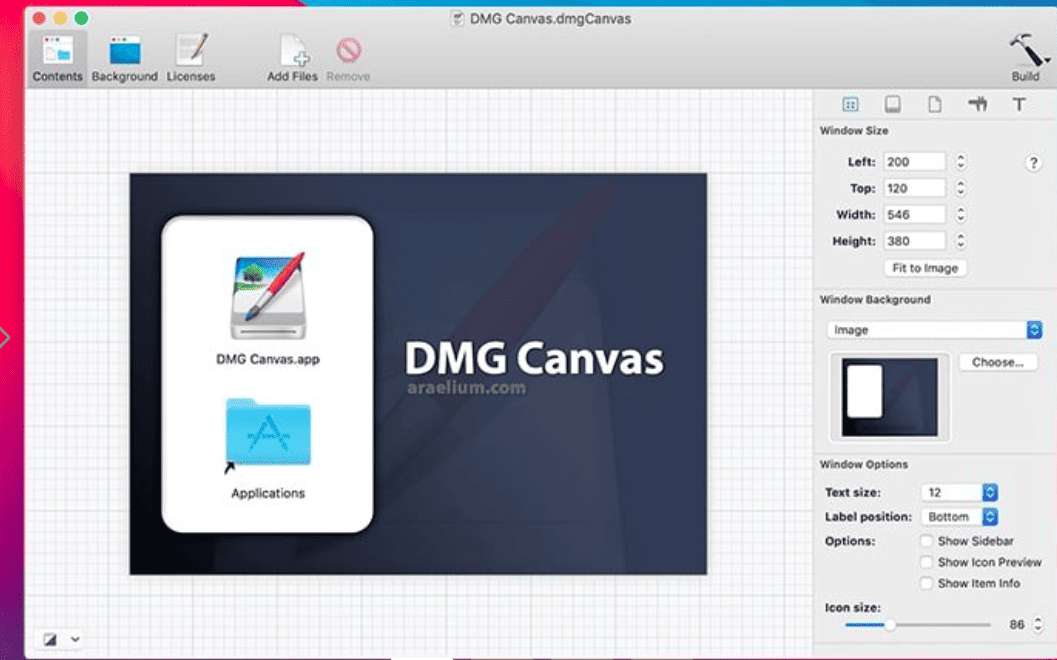1057x660 pixels.
Task: Click the Applications label on canvas
Action: [268, 493]
